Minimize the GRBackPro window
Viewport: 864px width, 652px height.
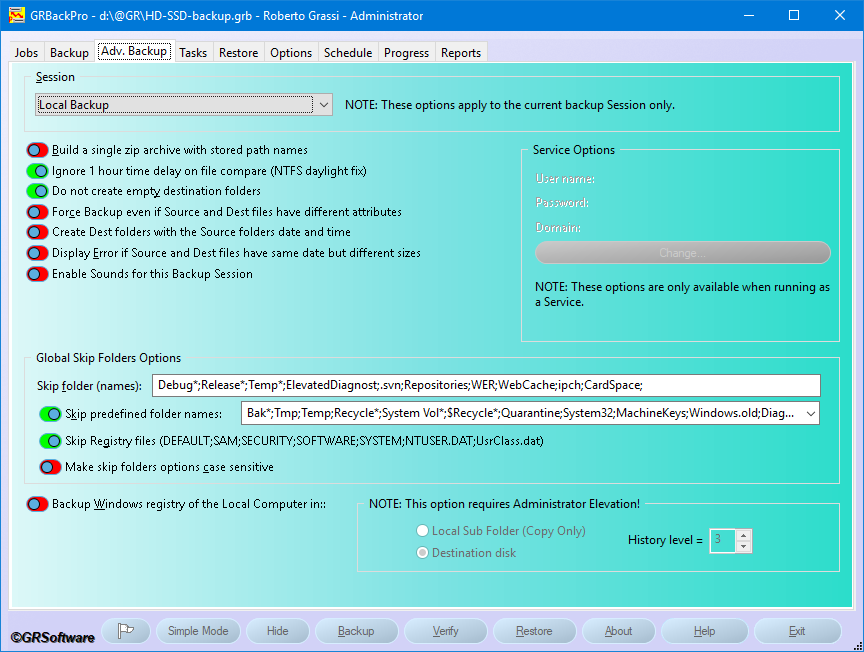748,15
